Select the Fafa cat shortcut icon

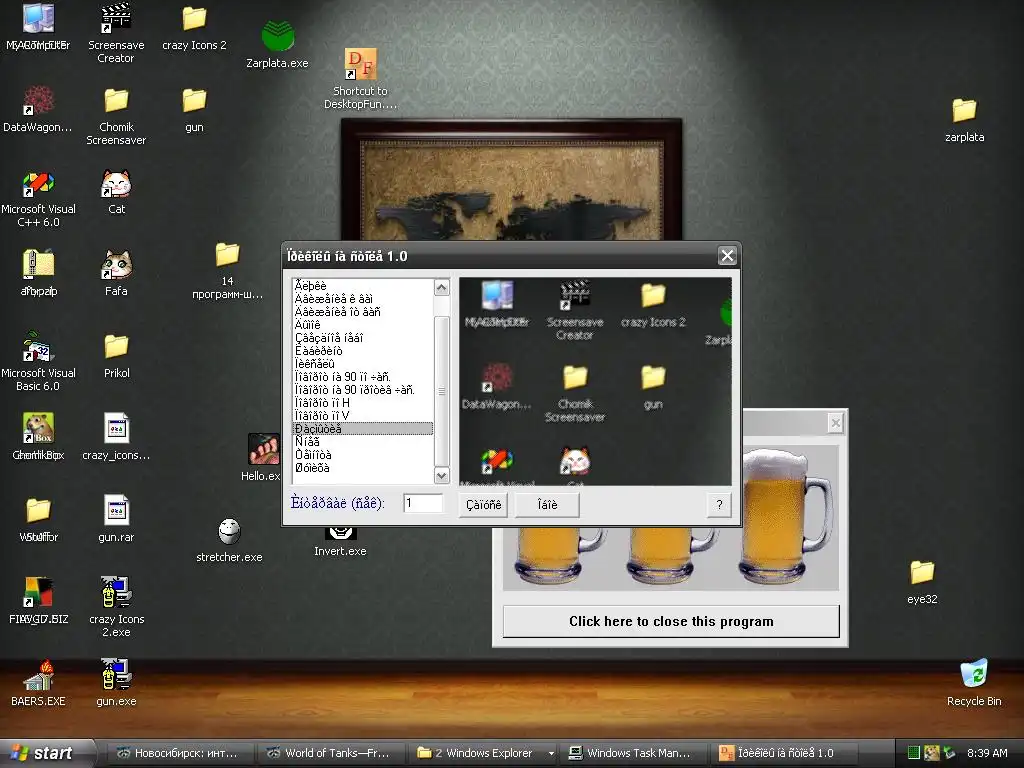(116, 273)
